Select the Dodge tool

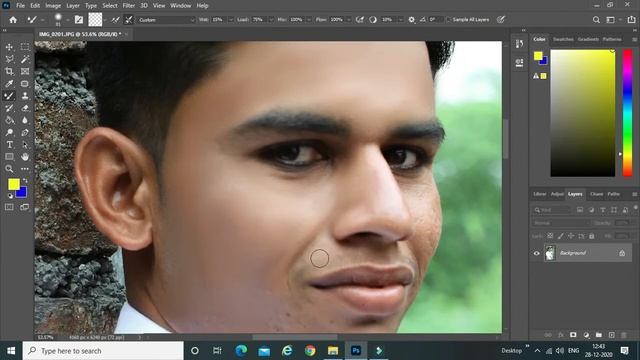[x=9, y=132]
